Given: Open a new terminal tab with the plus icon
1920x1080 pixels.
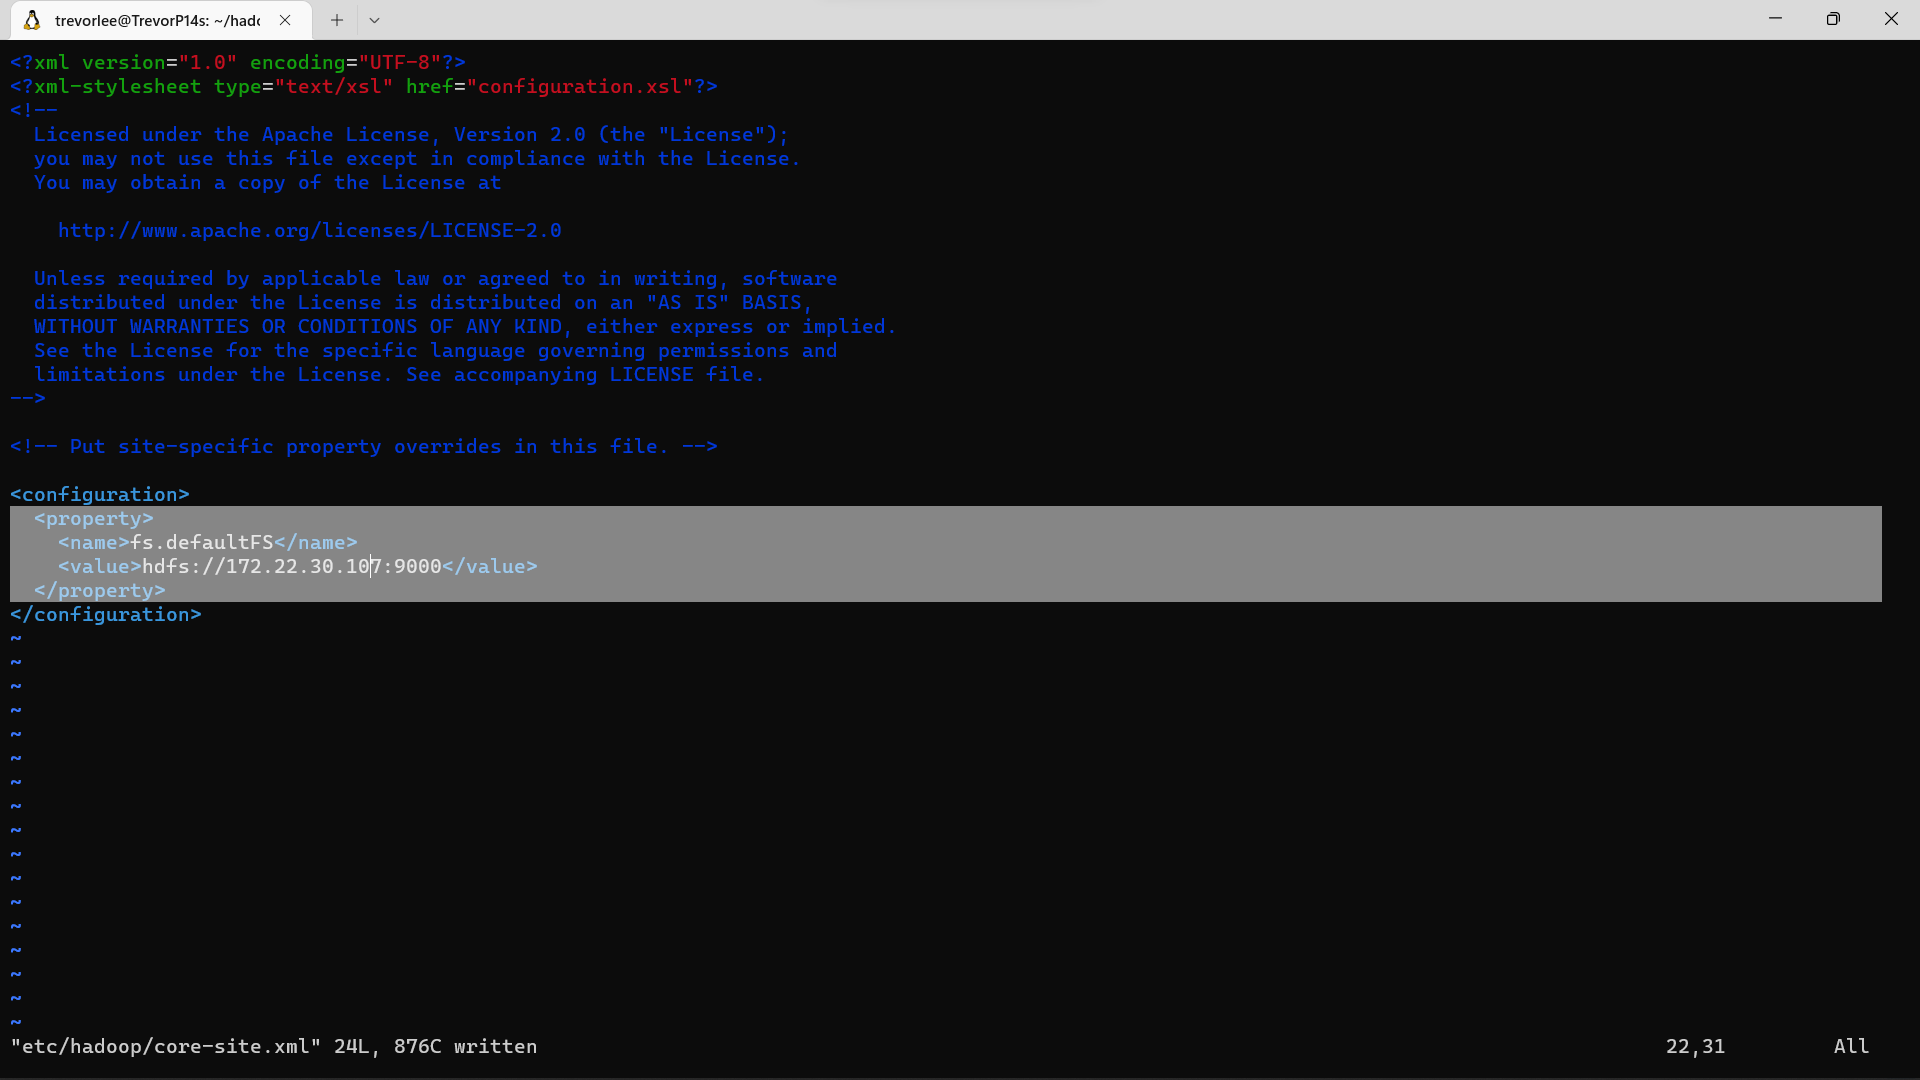Looking at the screenshot, I should pos(336,20).
